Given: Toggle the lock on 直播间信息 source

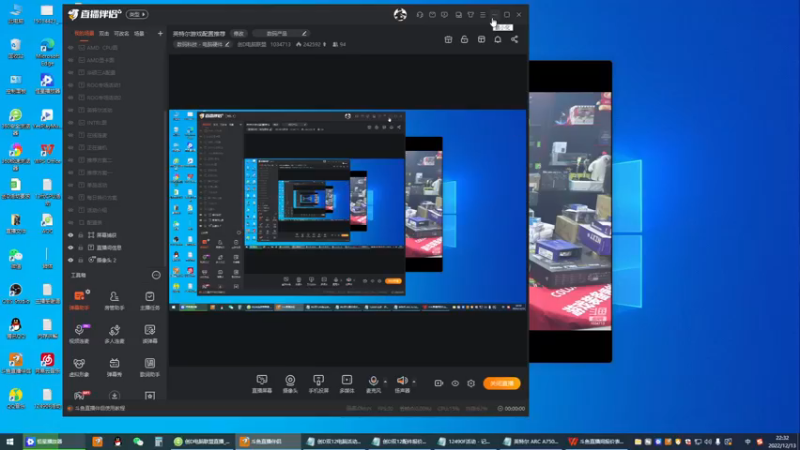Looking at the screenshot, I should (x=81, y=247).
